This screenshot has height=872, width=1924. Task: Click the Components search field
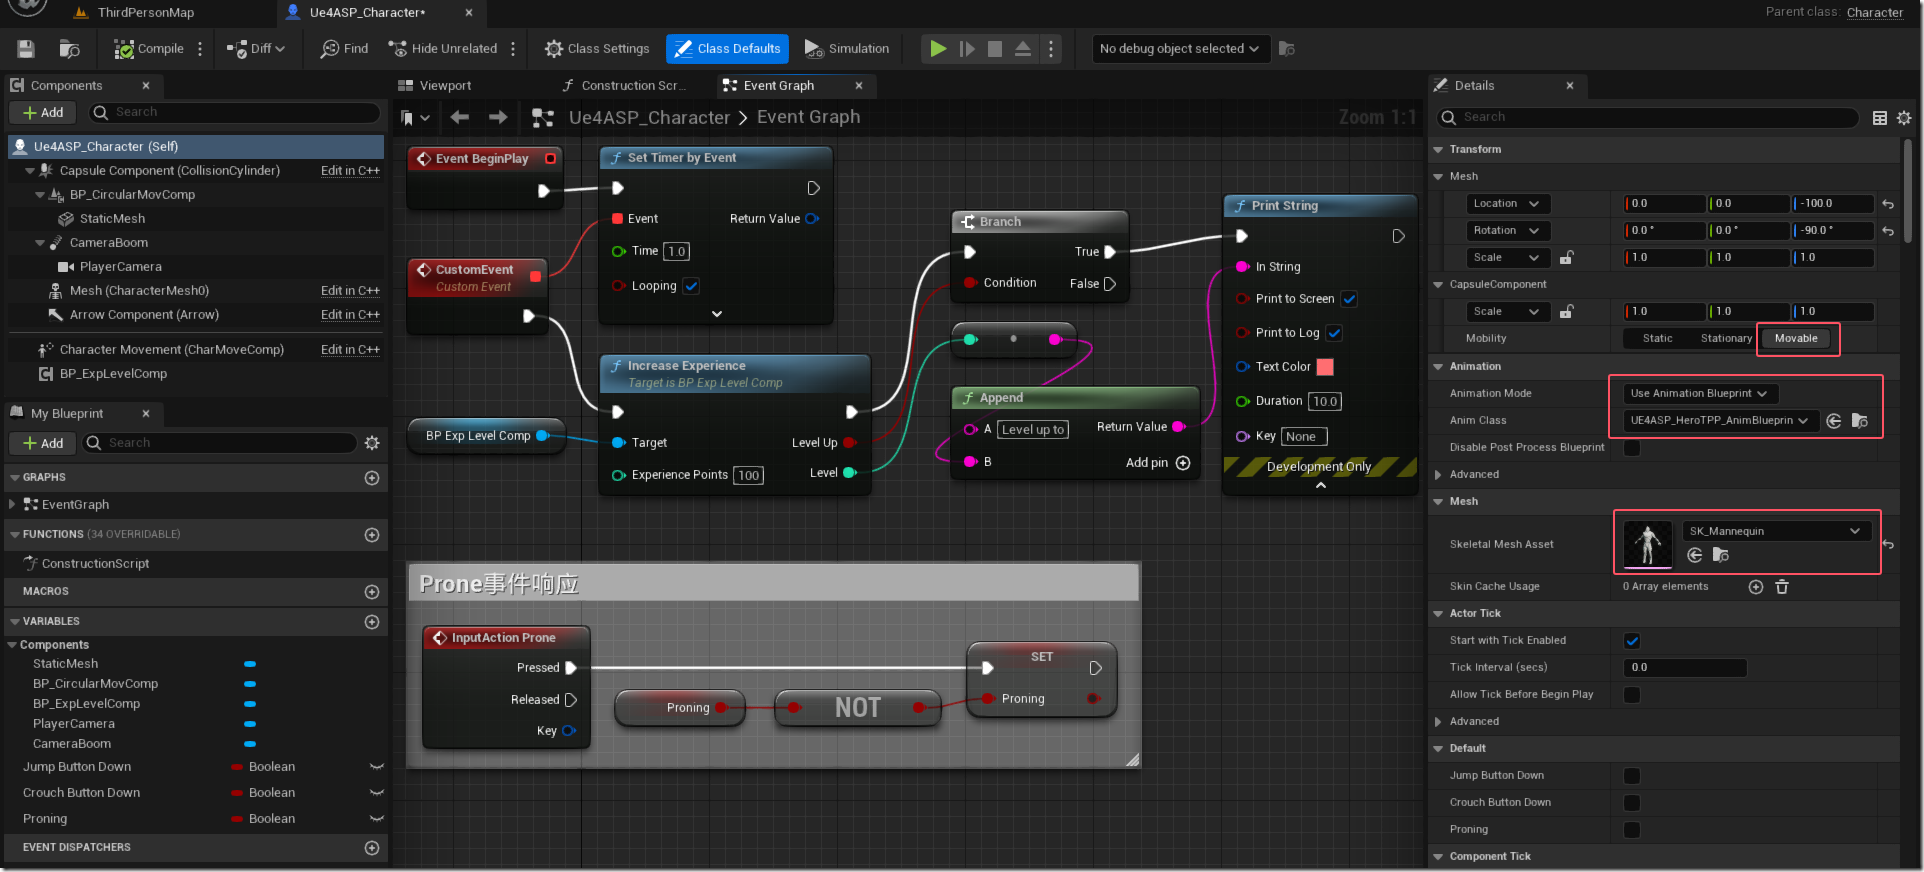(x=235, y=113)
